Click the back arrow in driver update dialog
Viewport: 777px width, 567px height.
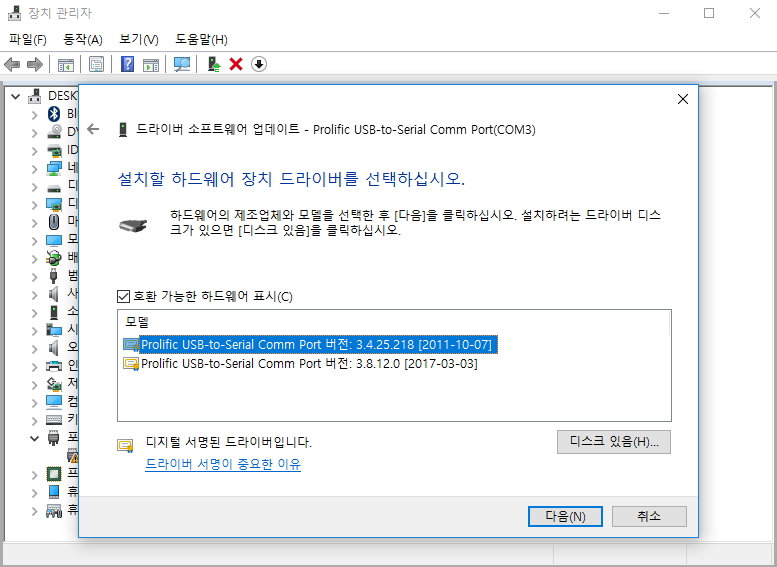point(93,129)
